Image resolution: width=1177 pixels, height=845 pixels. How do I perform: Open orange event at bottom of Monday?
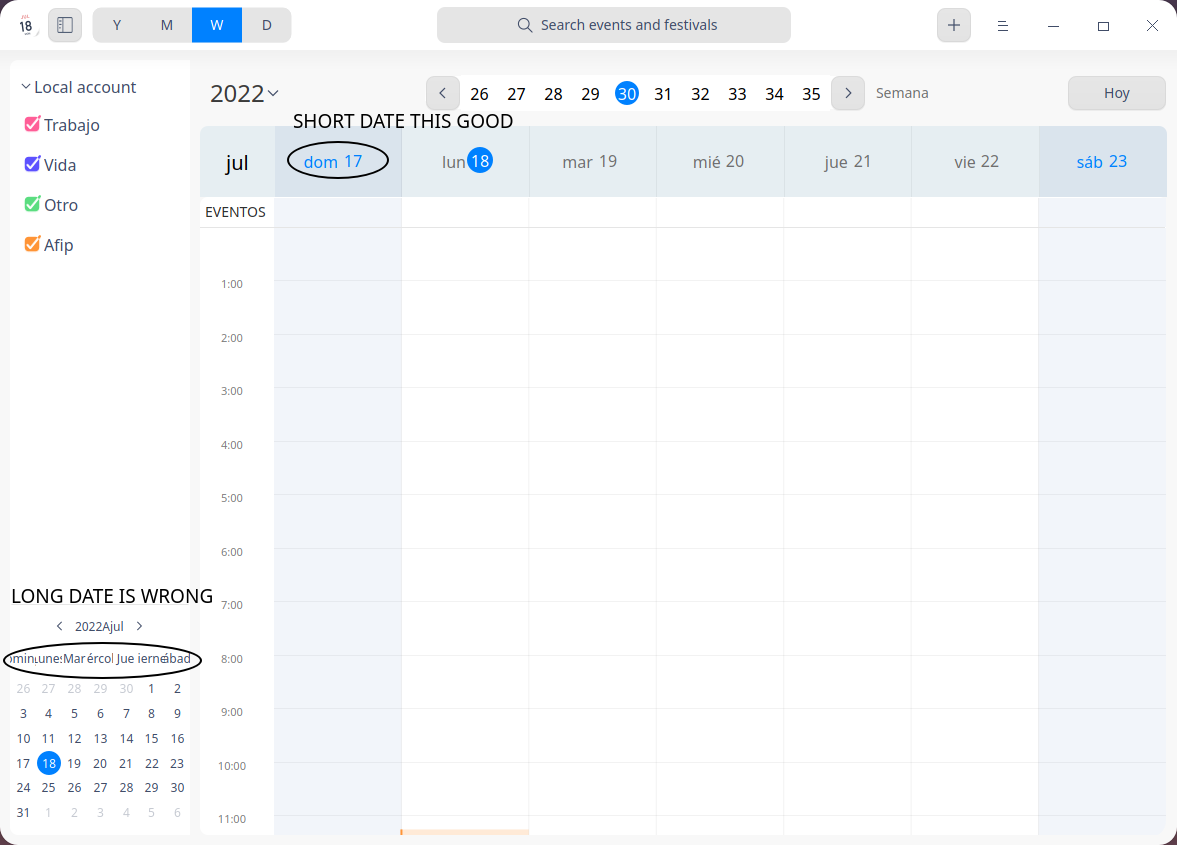pyautogui.click(x=465, y=831)
